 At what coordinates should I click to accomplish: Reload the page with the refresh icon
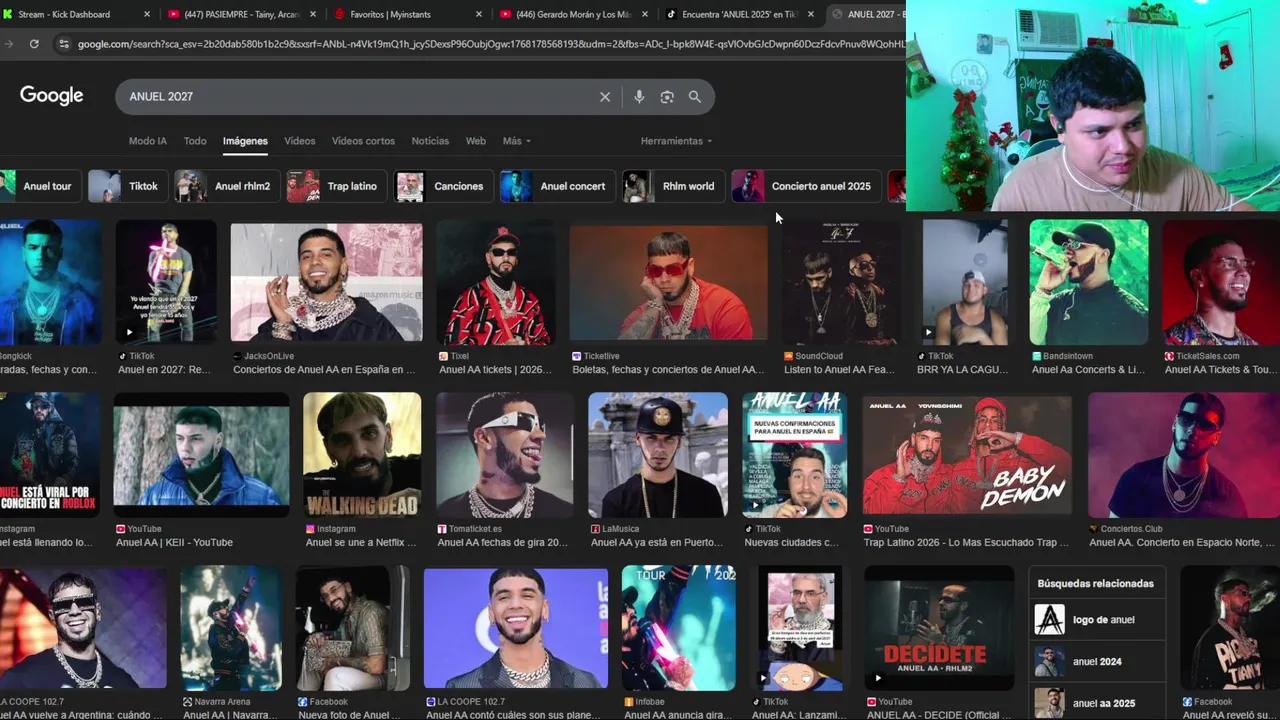click(34, 44)
